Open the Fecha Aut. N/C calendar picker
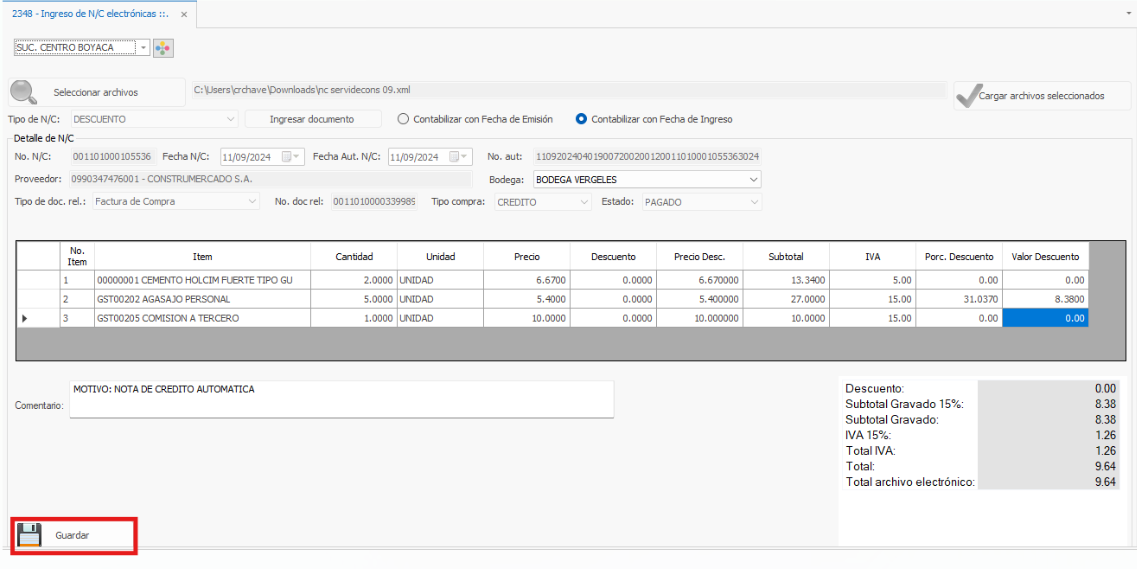The width and height of the screenshot is (1137, 569). [x=459, y=157]
